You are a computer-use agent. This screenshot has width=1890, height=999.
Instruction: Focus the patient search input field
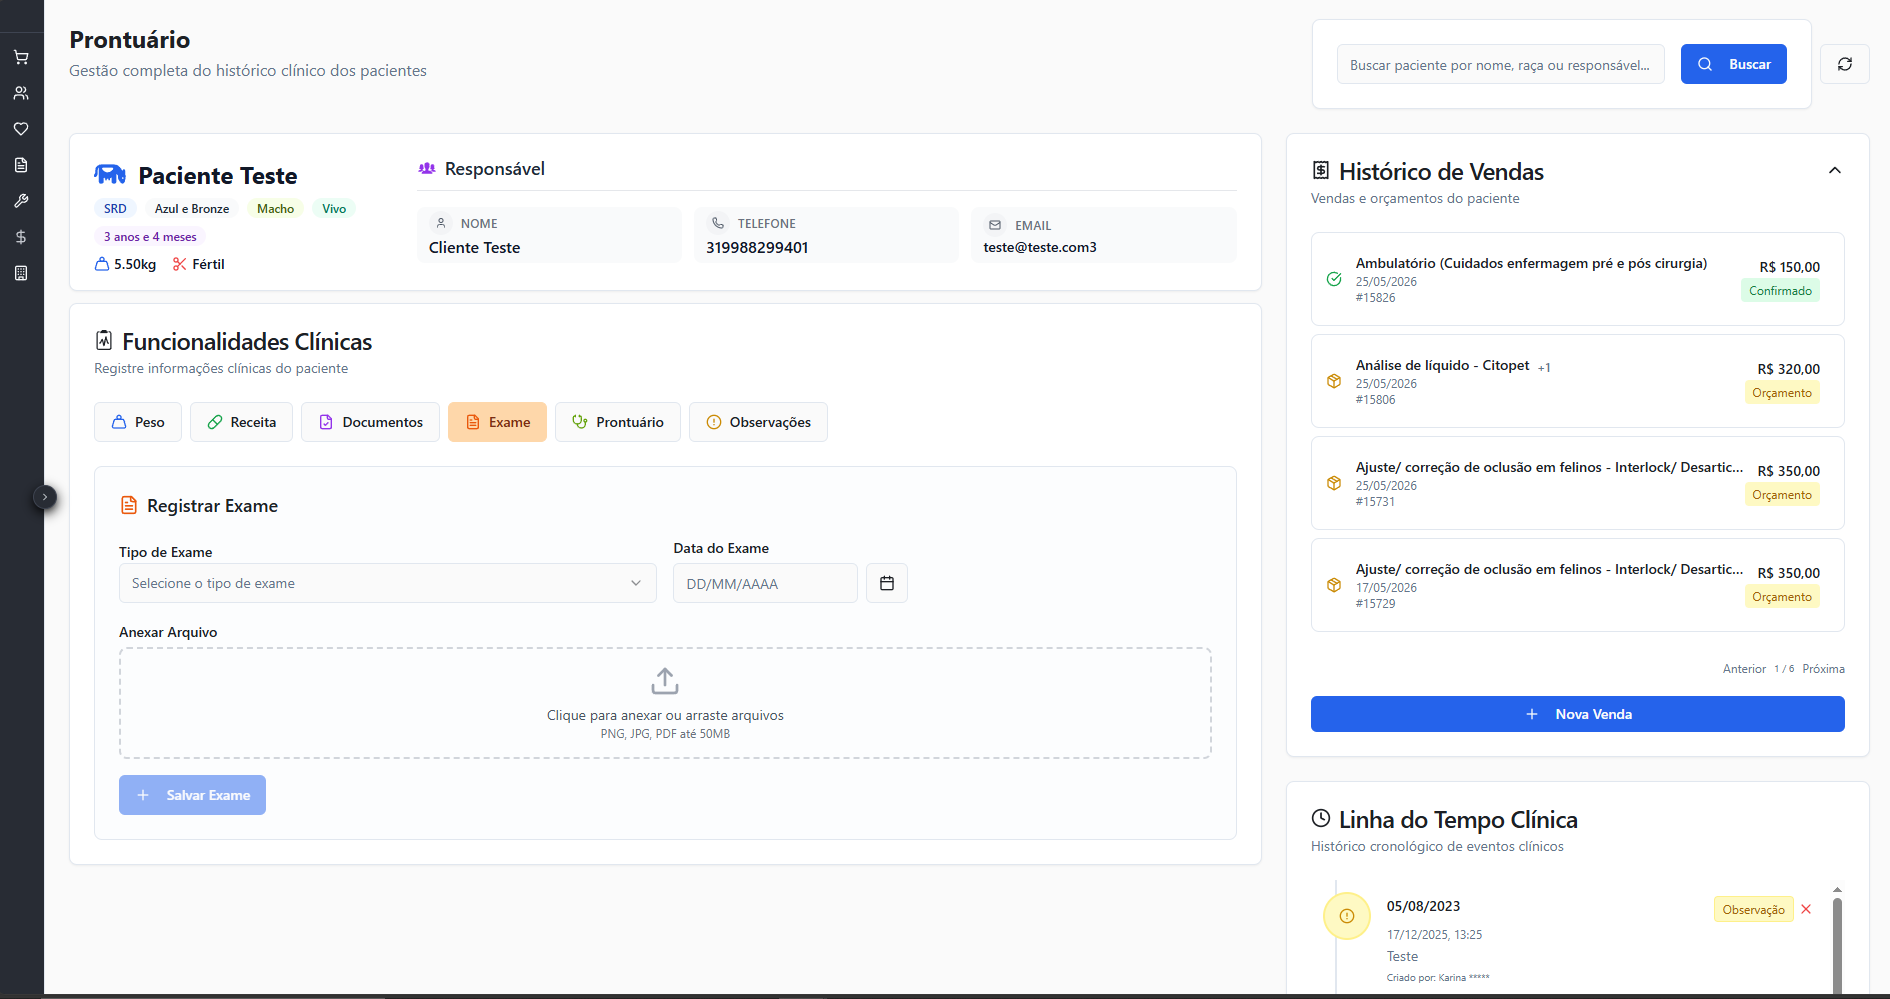point(1500,65)
